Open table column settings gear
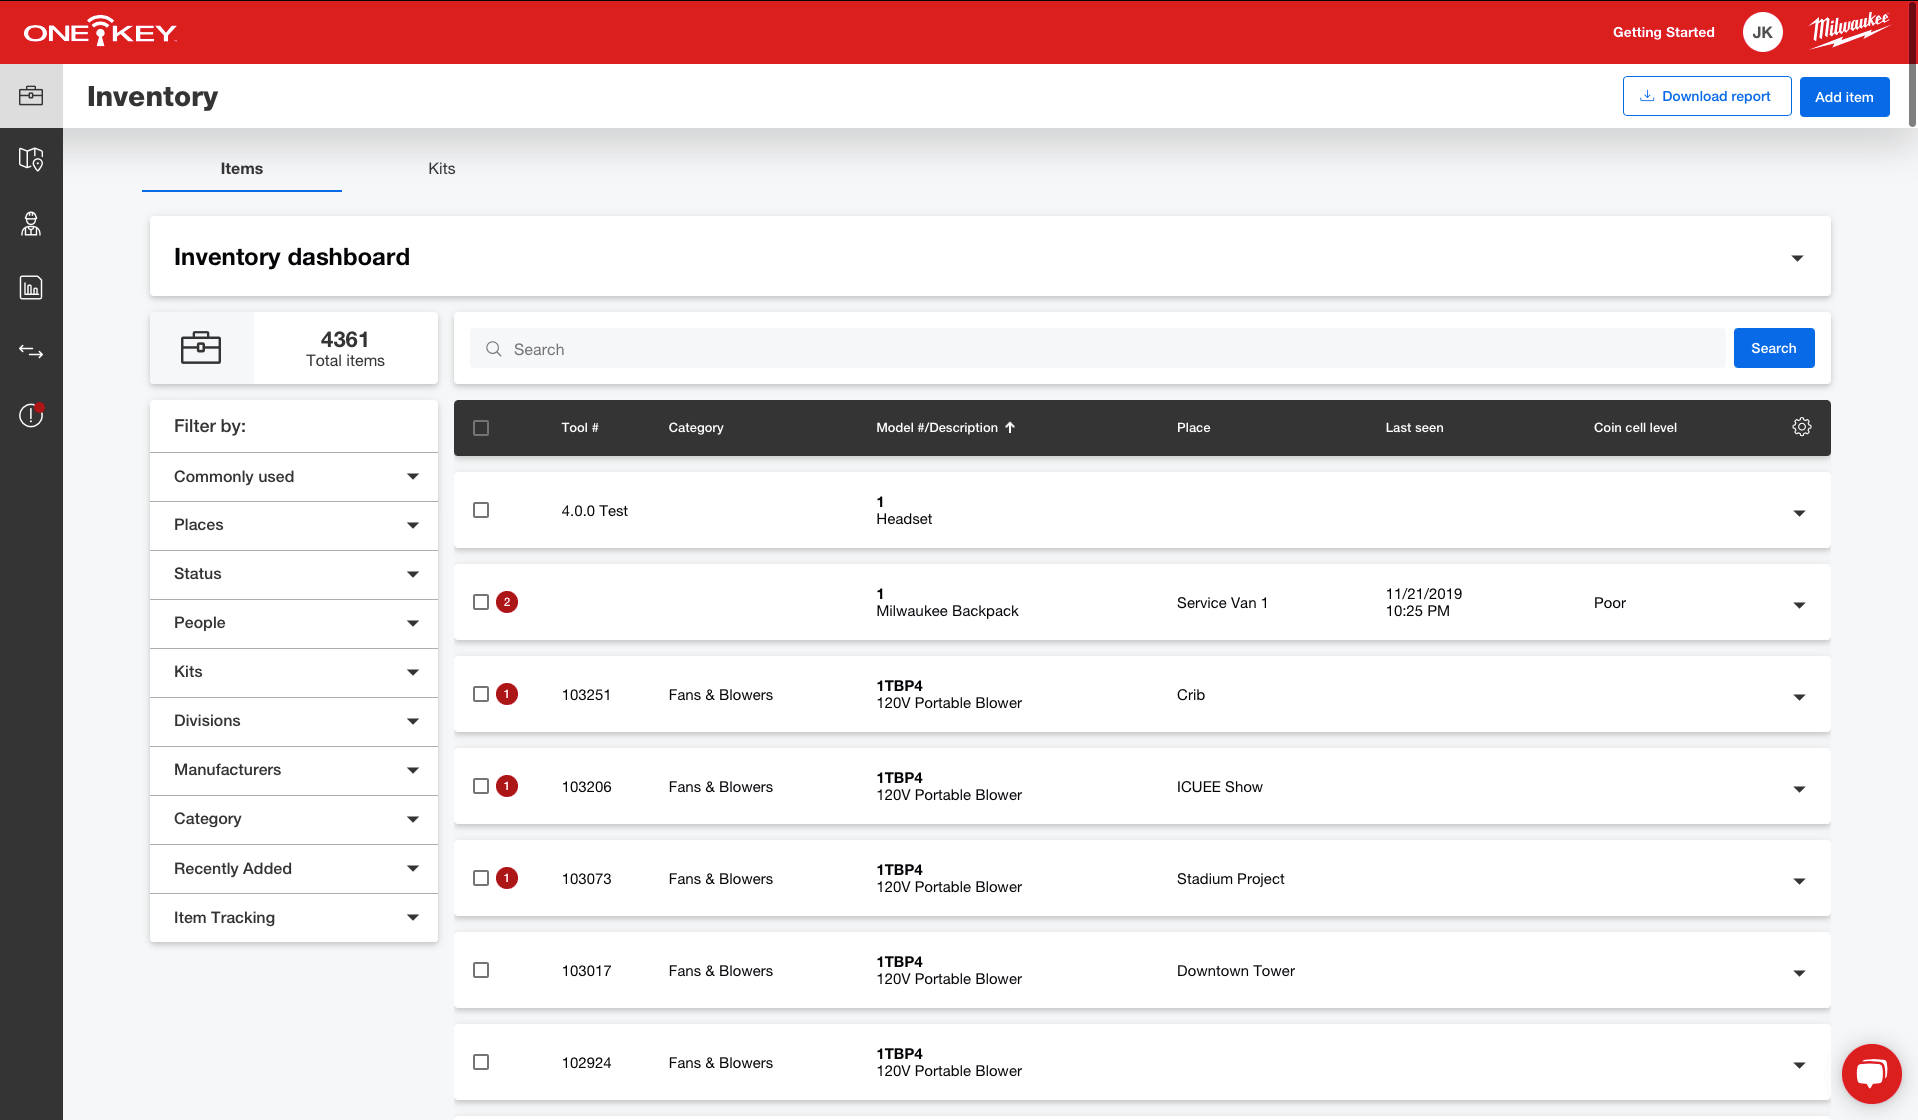This screenshot has height=1120, width=1918. click(1801, 427)
